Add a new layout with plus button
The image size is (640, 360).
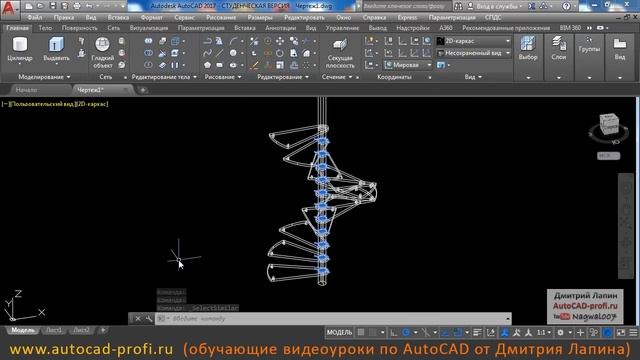point(103,330)
